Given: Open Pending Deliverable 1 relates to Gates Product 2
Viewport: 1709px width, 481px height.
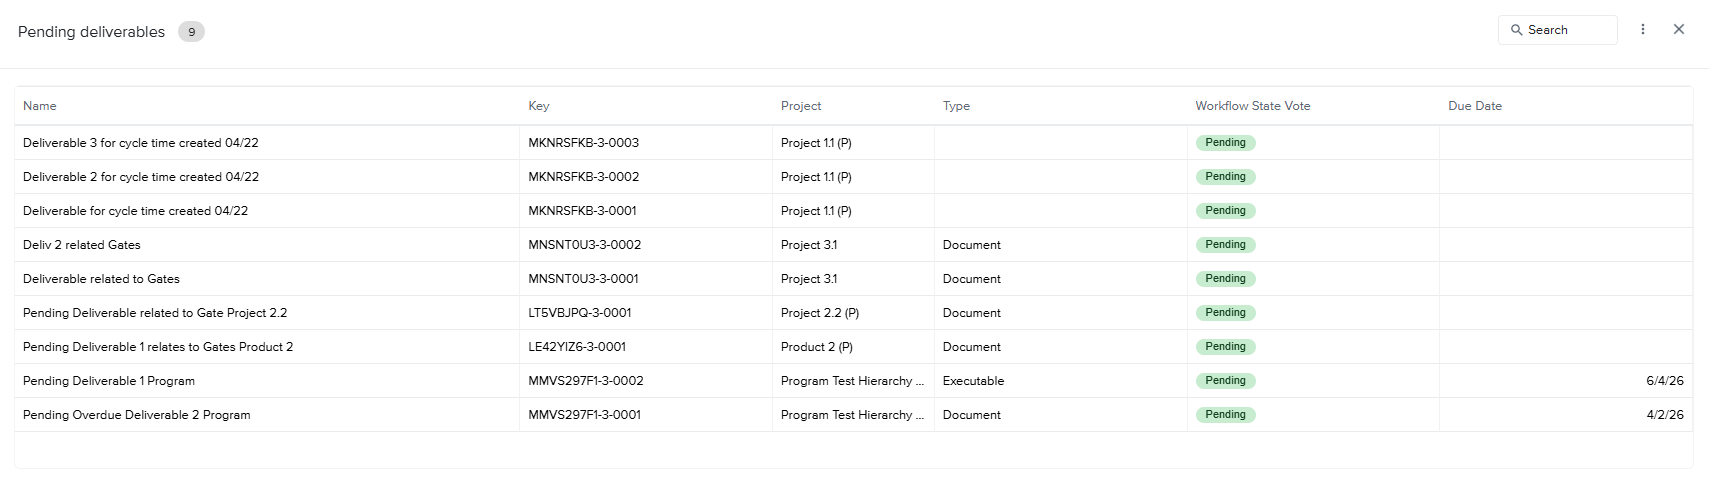Looking at the screenshot, I should point(158,347).
